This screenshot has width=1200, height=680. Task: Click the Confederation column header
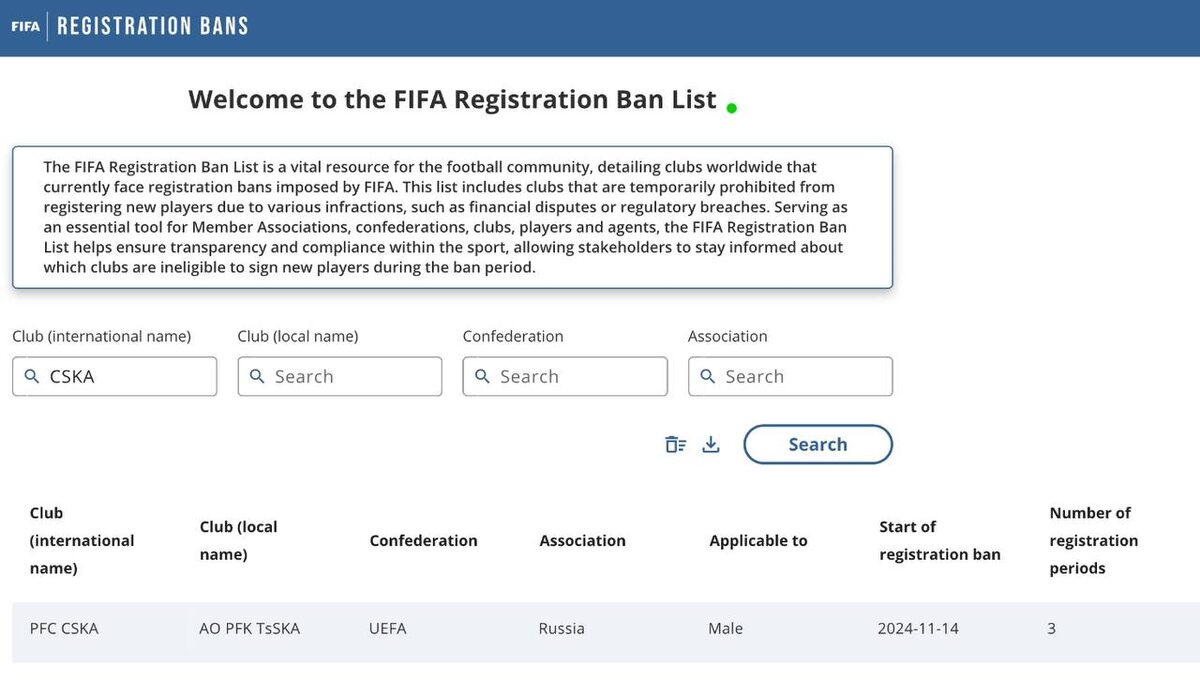[424, 541]
